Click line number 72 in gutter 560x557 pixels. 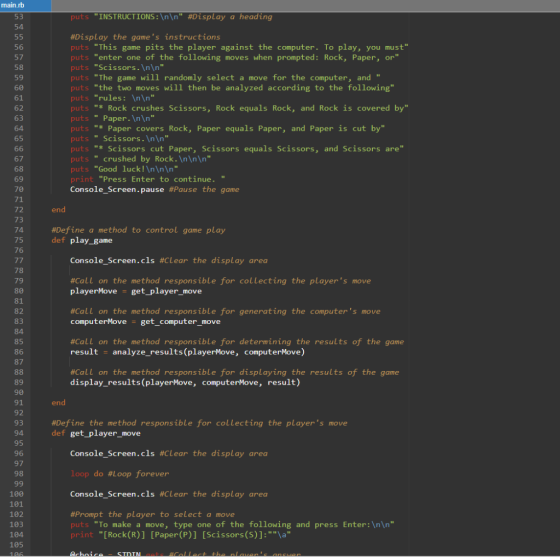pyautogui.click(x=19, y=210)
